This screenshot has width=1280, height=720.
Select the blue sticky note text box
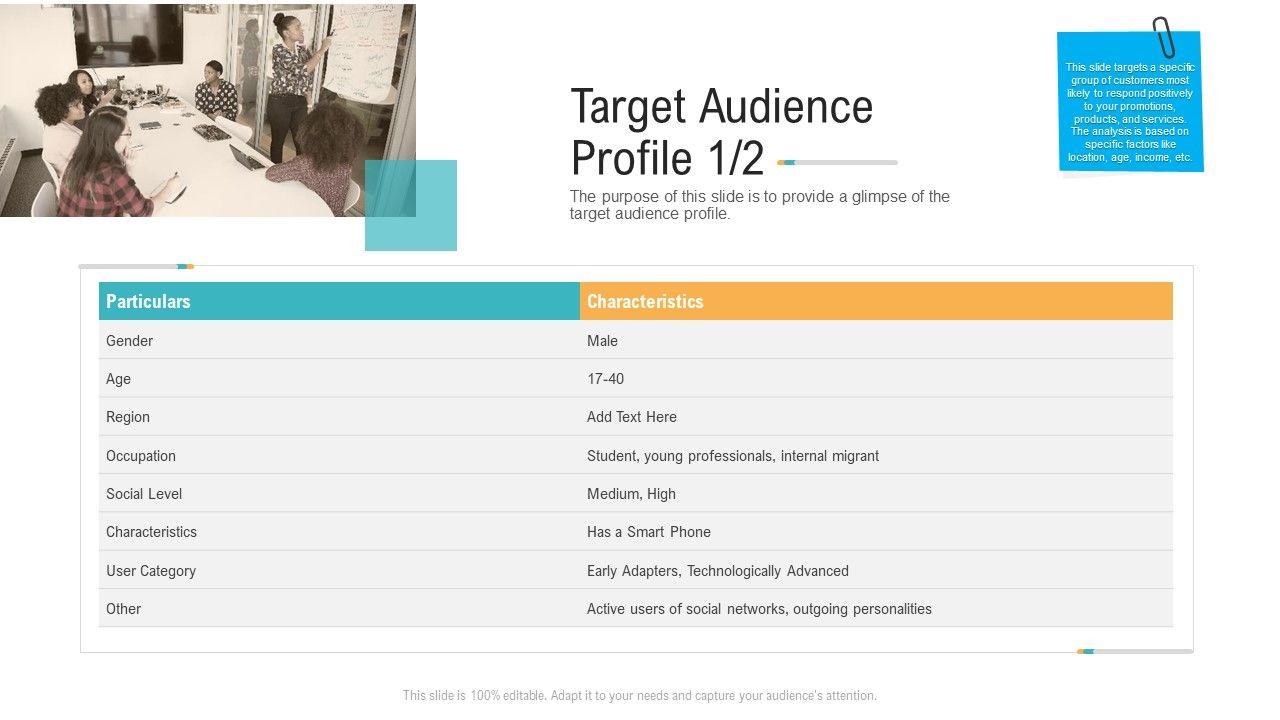click(1130, 112)
